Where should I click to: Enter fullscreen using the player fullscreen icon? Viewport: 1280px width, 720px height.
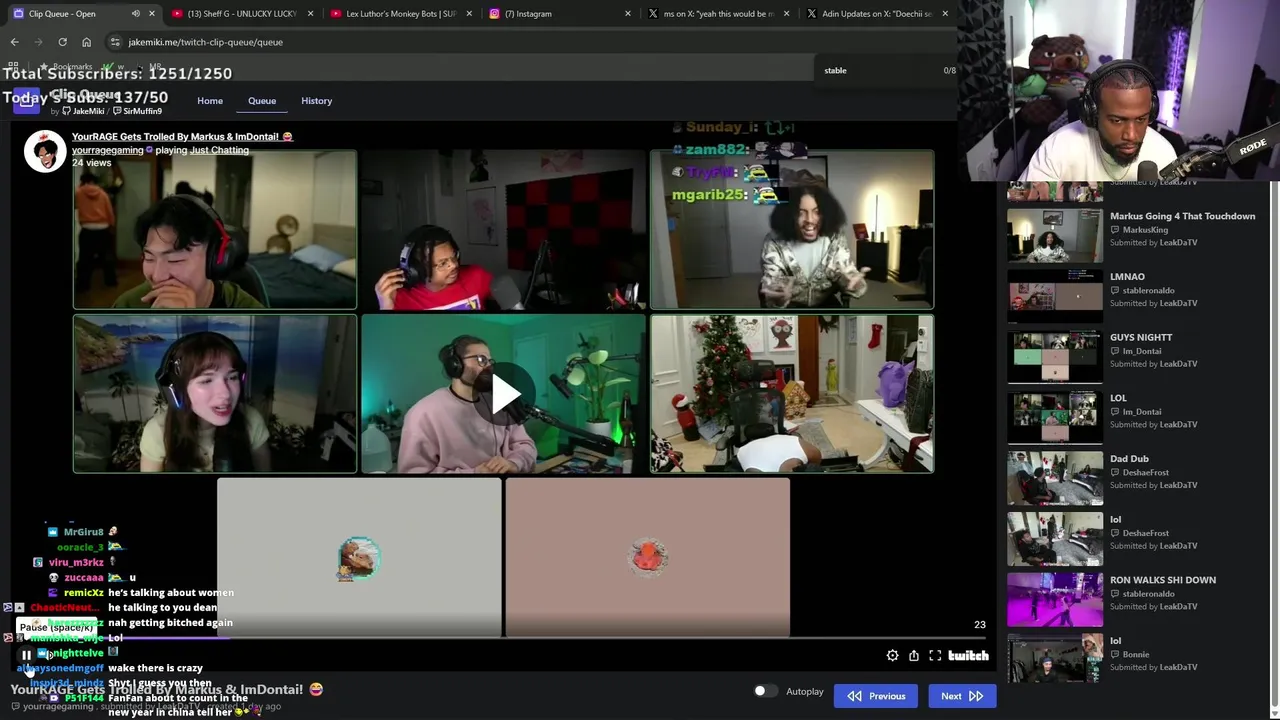point(935,656)
